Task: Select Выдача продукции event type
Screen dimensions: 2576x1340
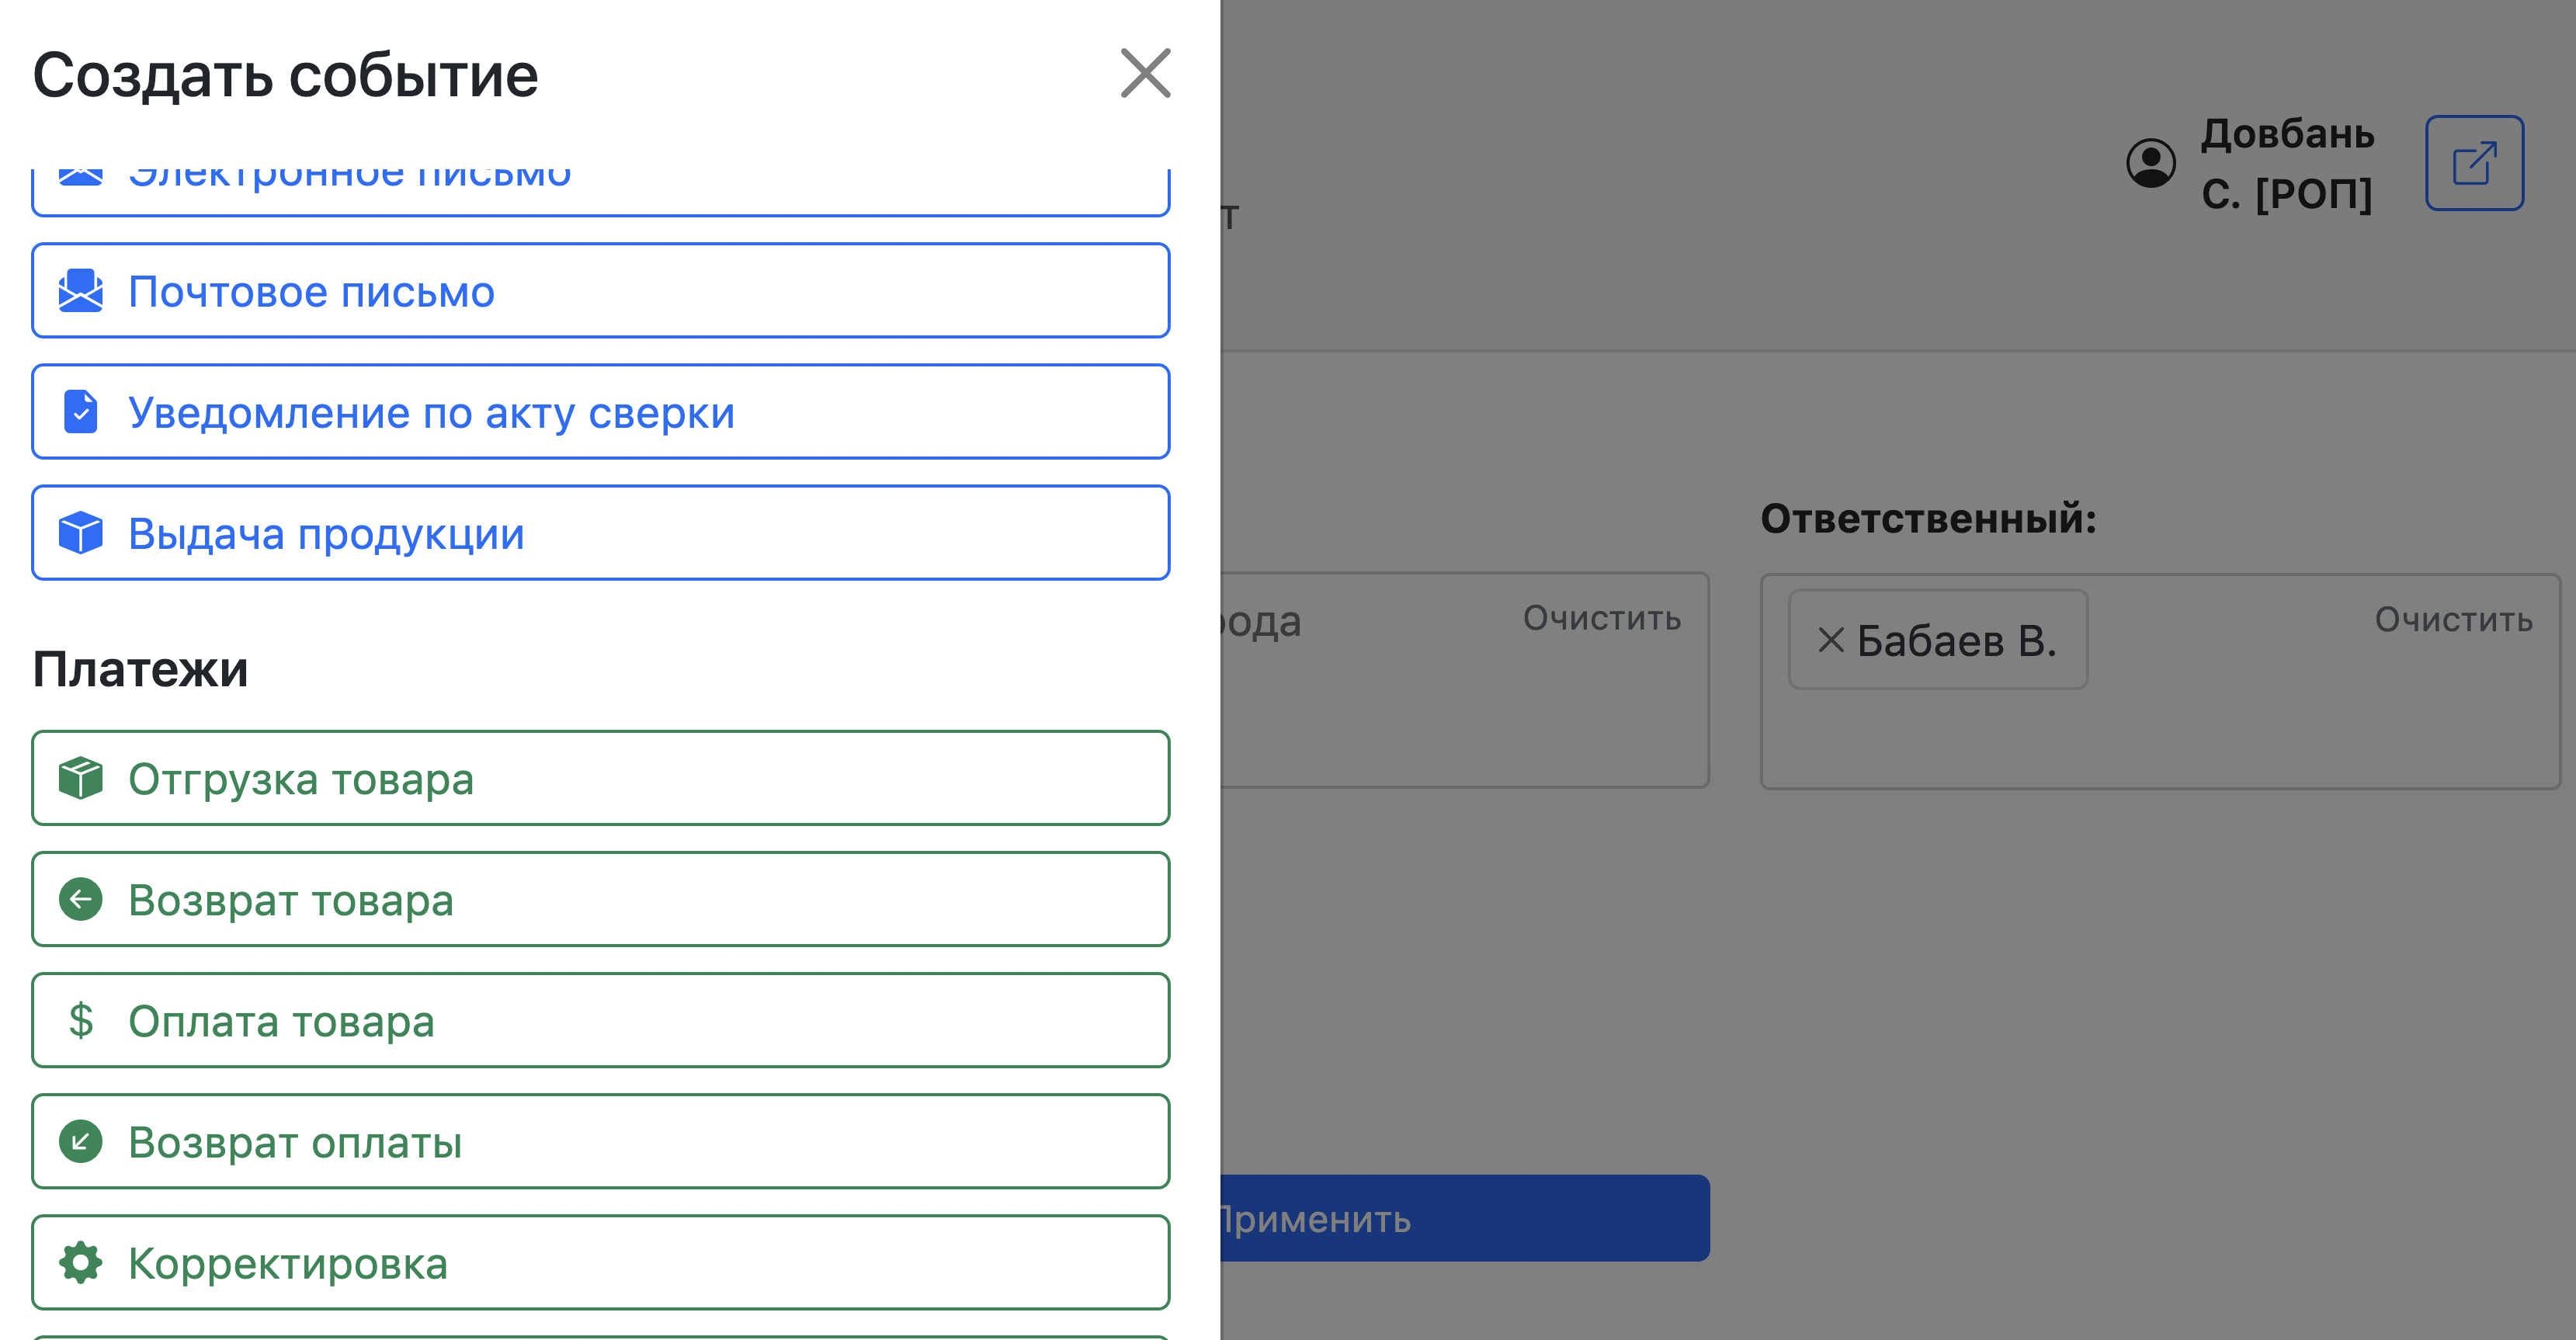Action: (x=600, y=533)
